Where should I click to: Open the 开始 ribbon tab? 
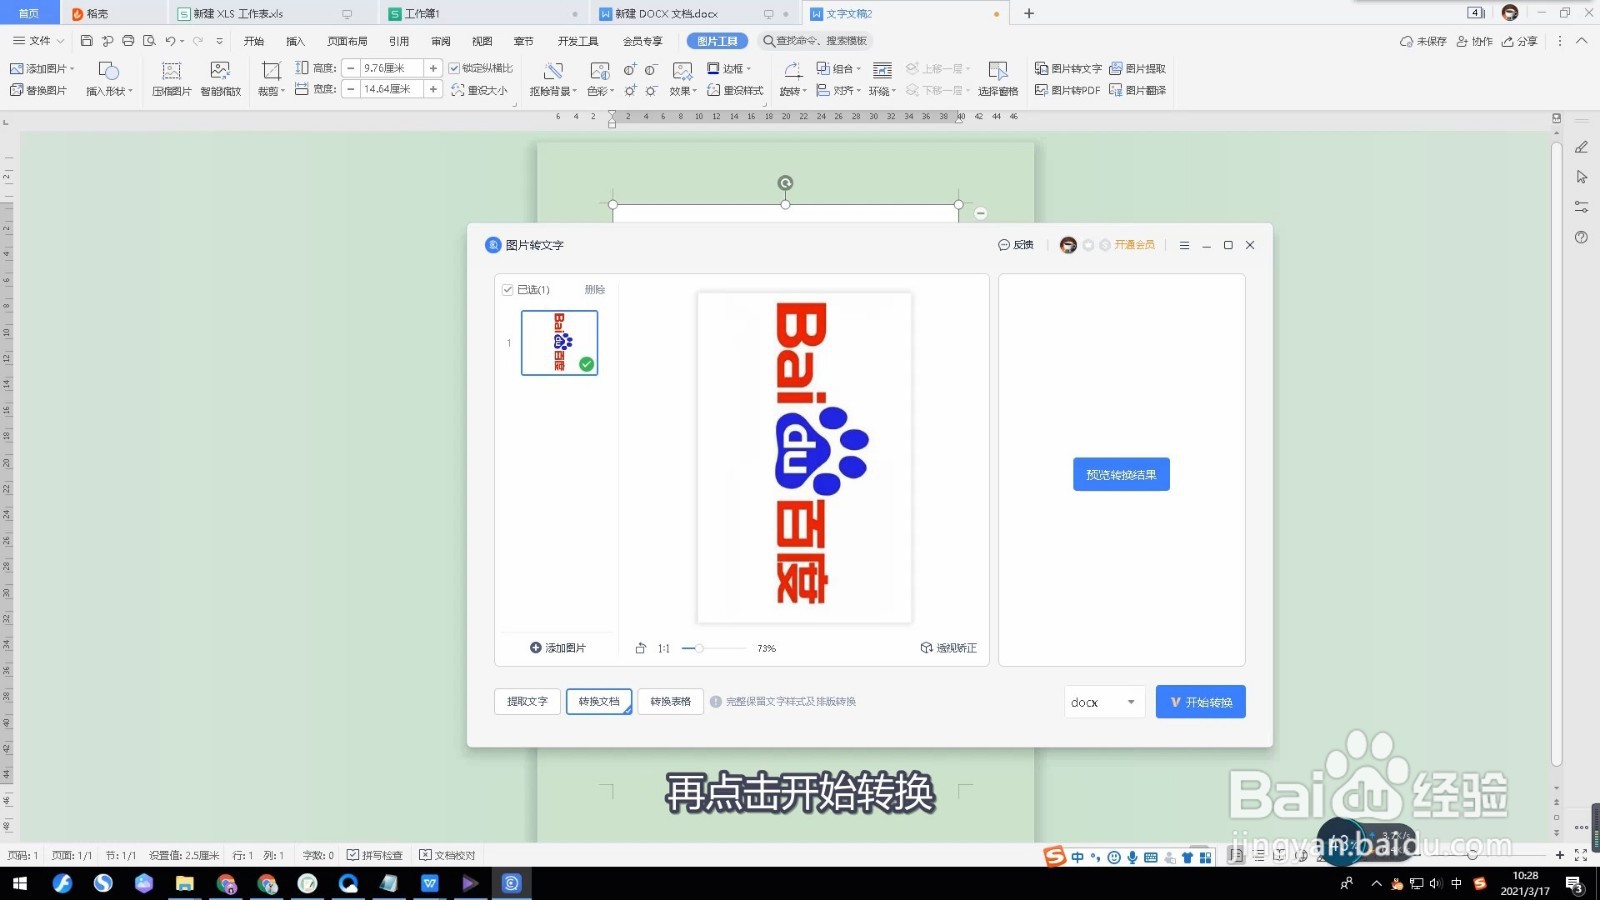click(x=254, y=41)
